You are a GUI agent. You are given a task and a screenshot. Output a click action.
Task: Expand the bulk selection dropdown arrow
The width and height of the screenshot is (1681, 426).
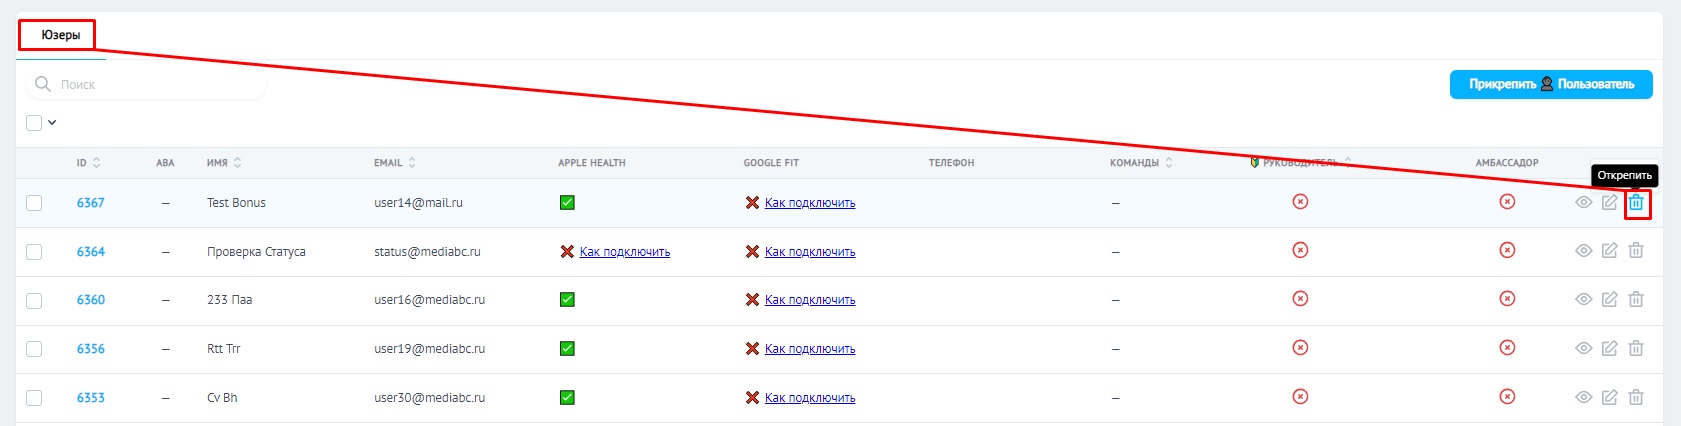[52, 123]
